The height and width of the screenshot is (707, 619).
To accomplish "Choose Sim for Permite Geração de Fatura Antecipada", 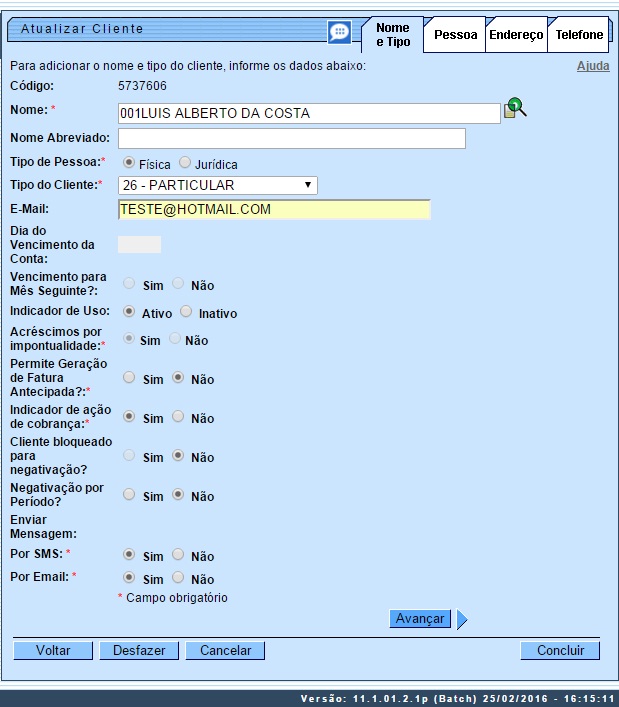I will 129,378.
